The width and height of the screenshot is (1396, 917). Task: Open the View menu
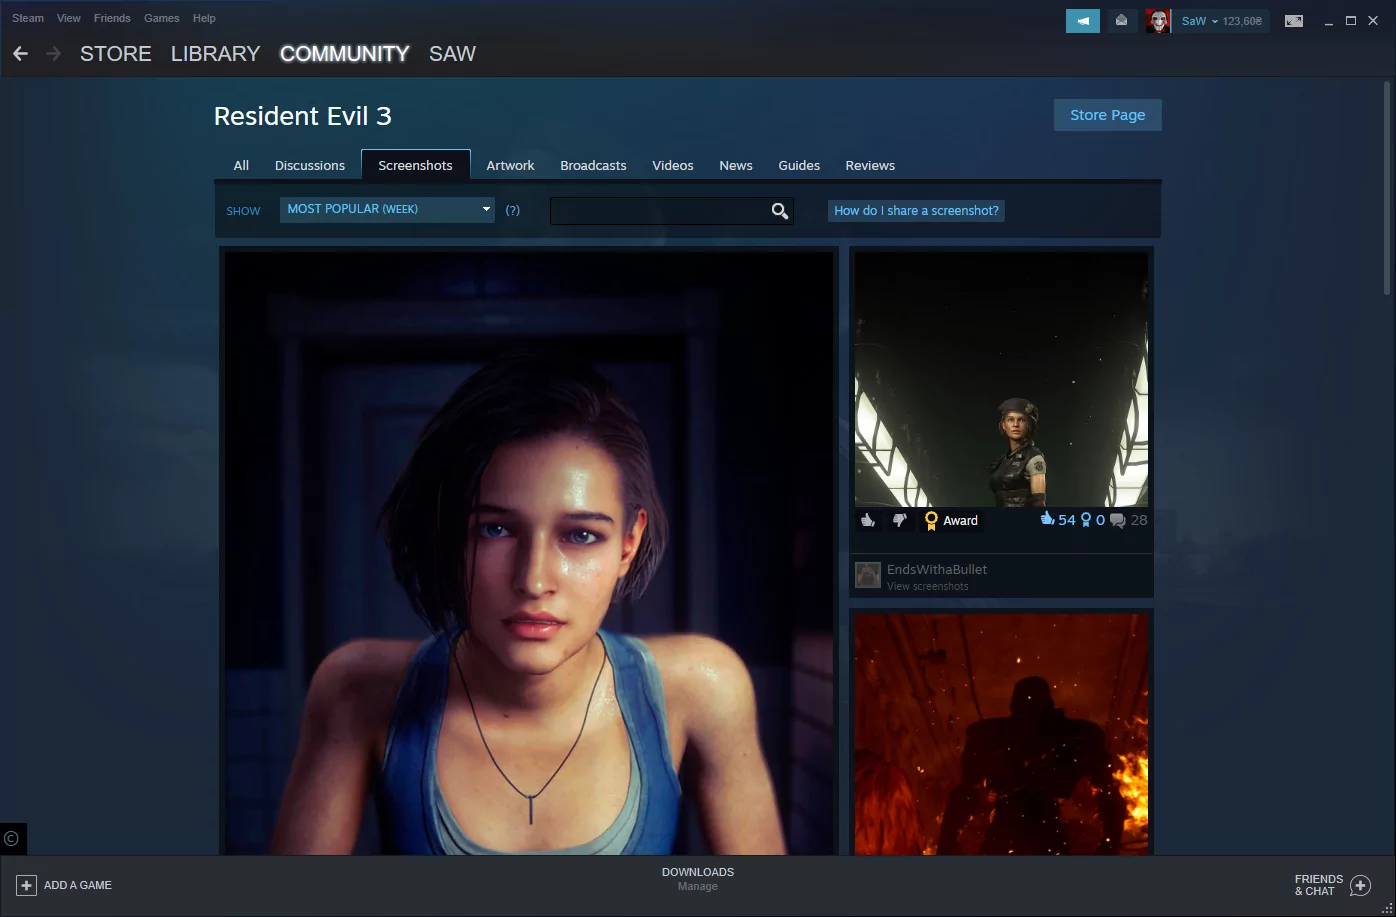(69, 18)
